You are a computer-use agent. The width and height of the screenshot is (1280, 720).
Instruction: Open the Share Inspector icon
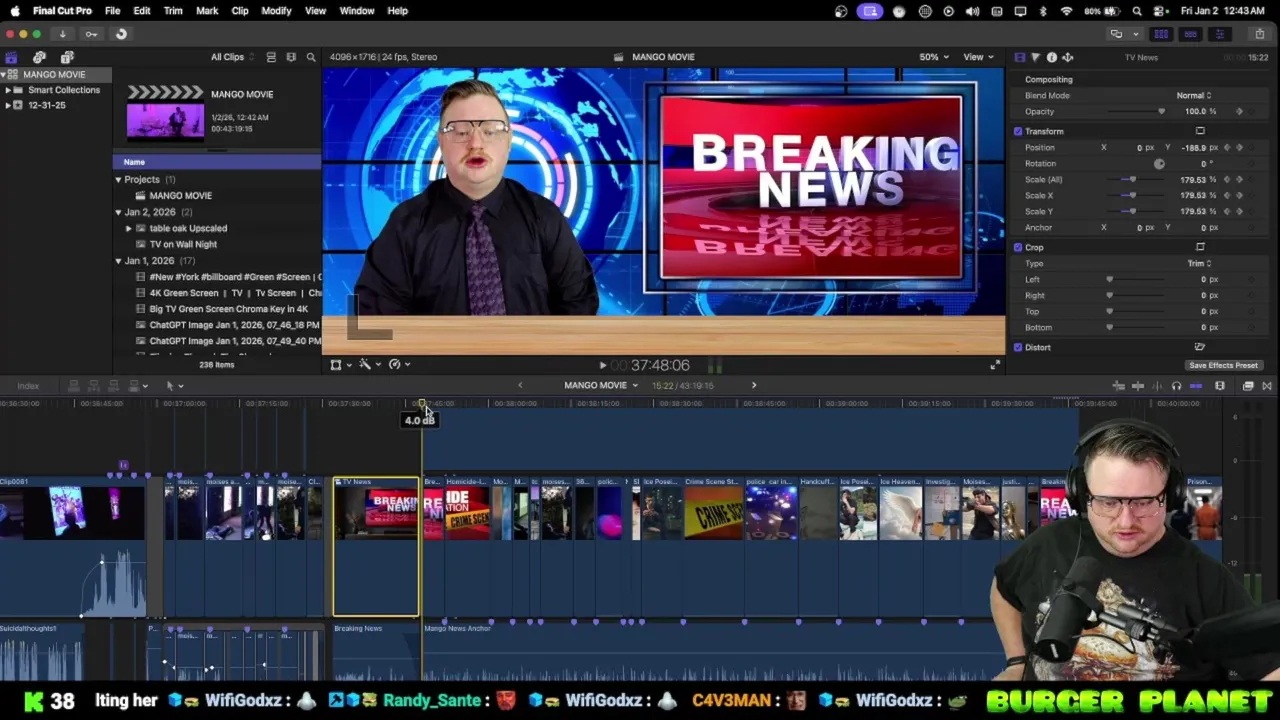(x=1067, y=57)
